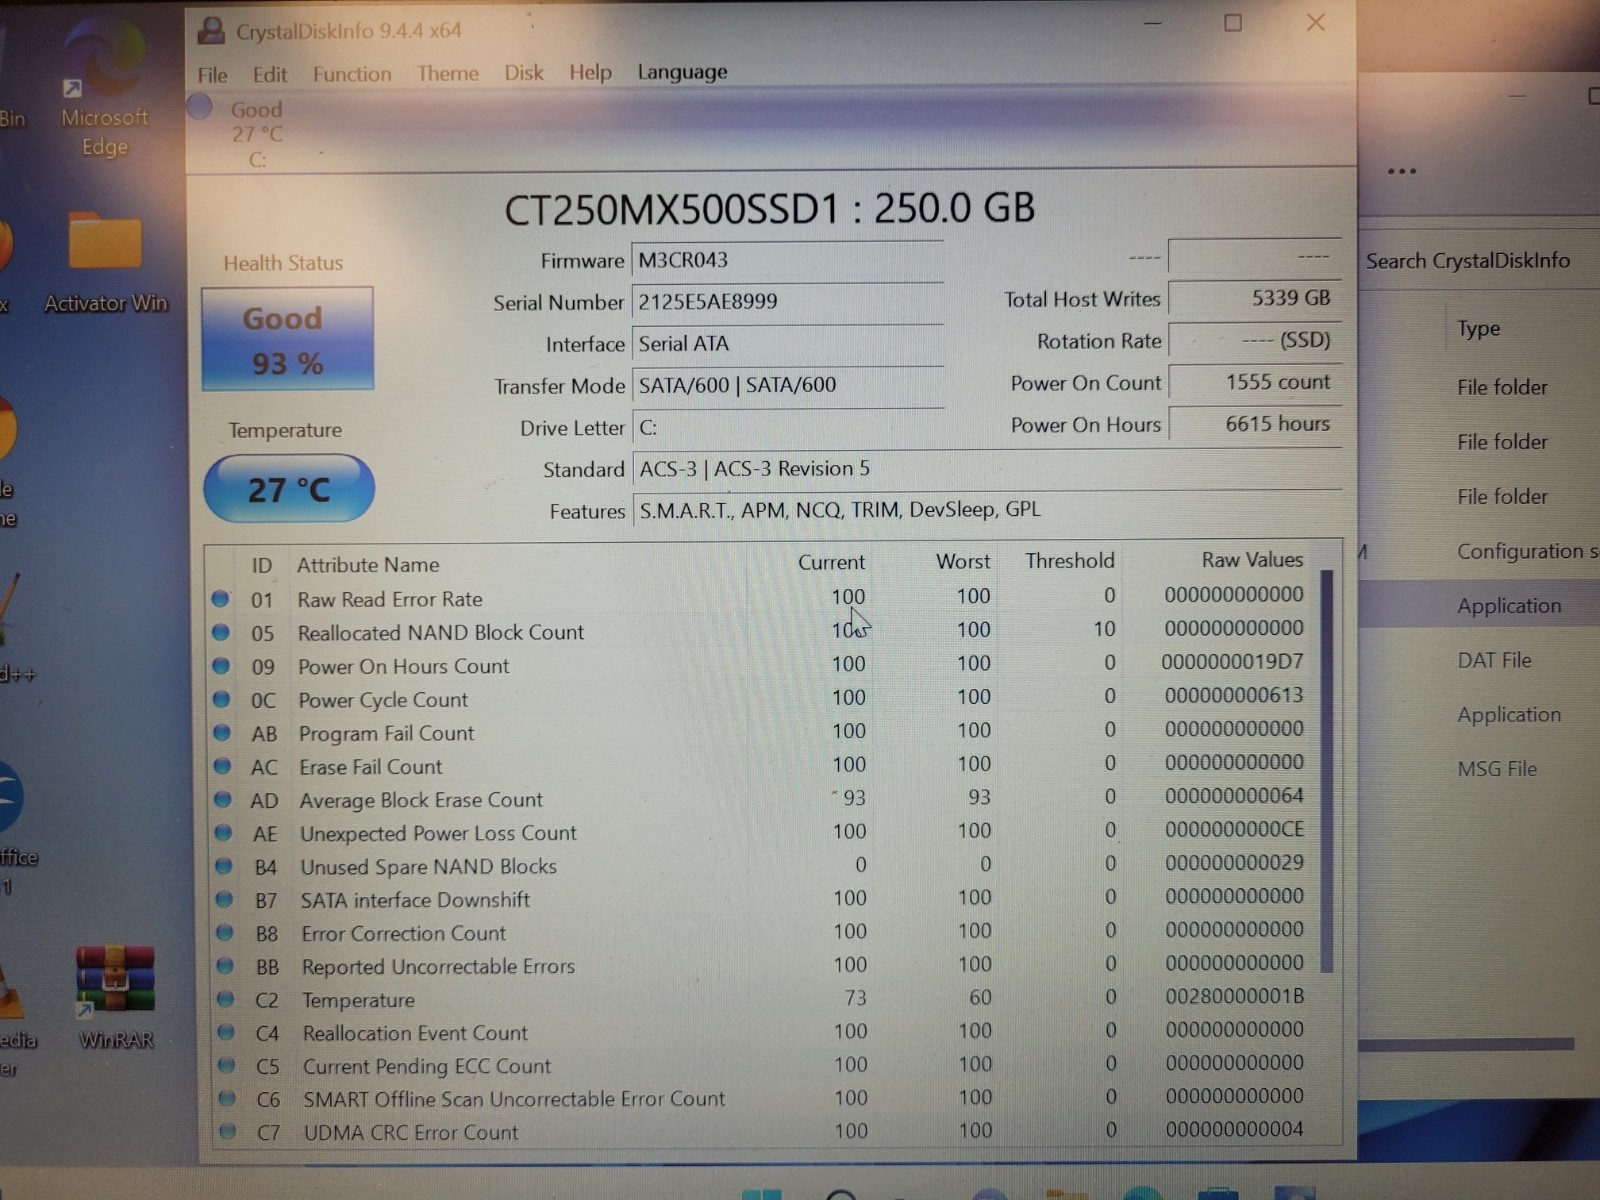Image resolution: width=1600 pixels, height=1200 pixels.
Task: Click the status dot for Reported Uncorrectable Errors
Action: tap(225, 966)
